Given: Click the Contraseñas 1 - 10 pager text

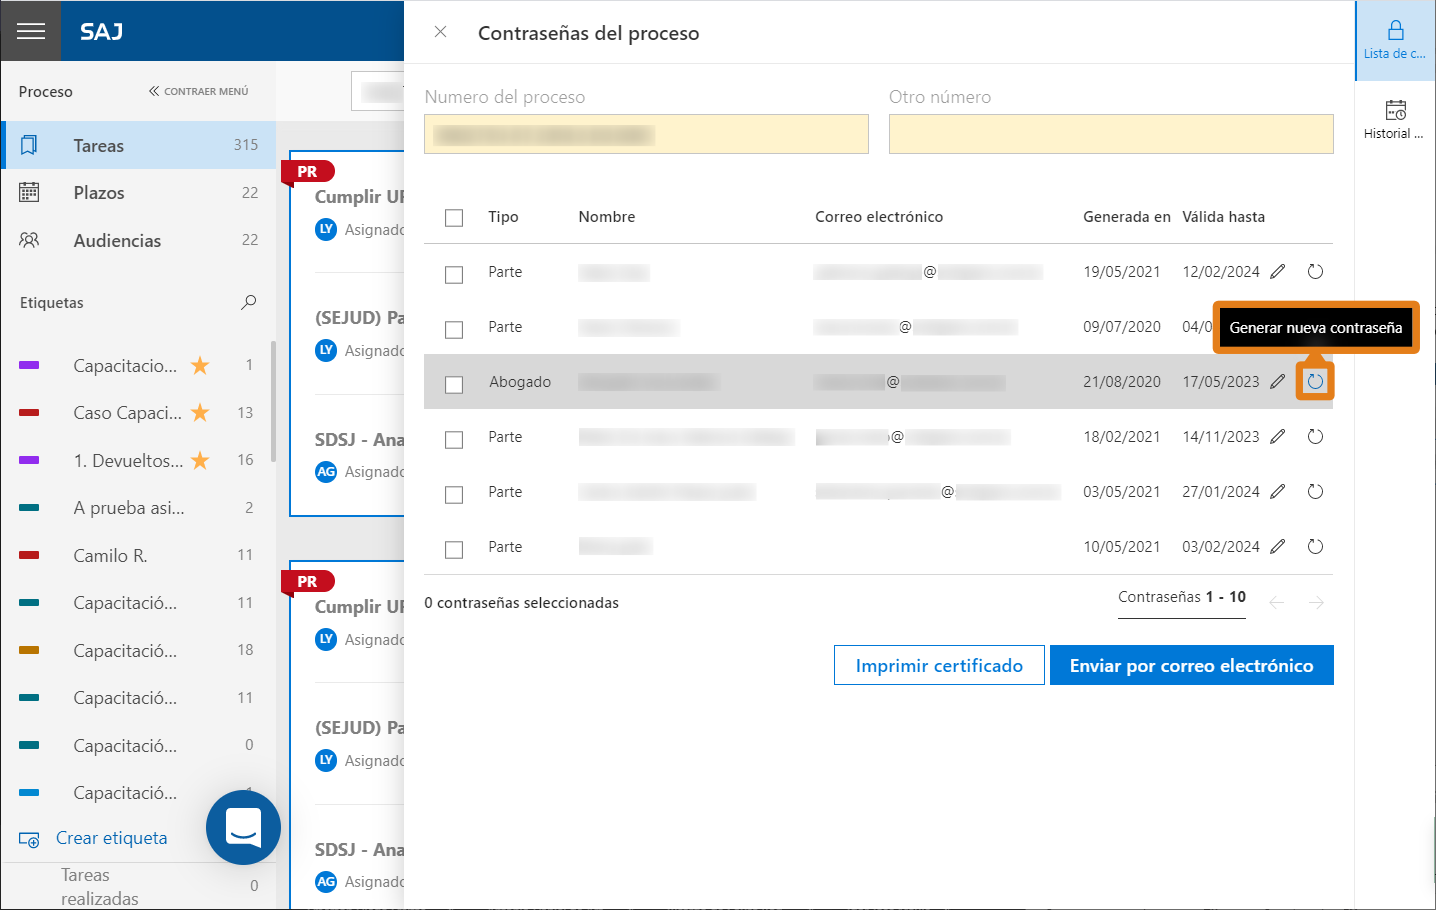Looking at the screenshot, I should [1182, 597].
